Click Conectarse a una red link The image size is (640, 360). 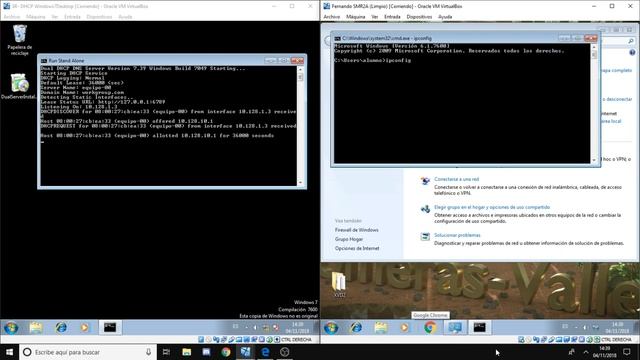(456, 179)
